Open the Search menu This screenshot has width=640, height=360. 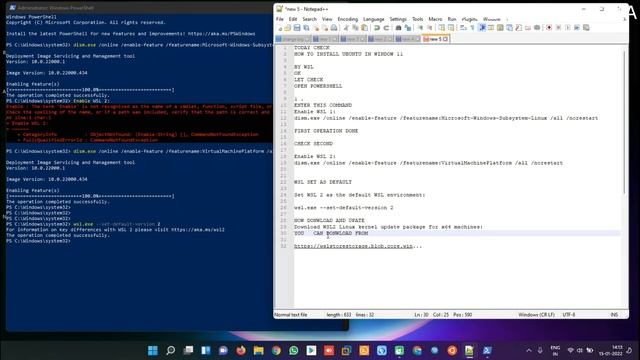pos(309,19)
